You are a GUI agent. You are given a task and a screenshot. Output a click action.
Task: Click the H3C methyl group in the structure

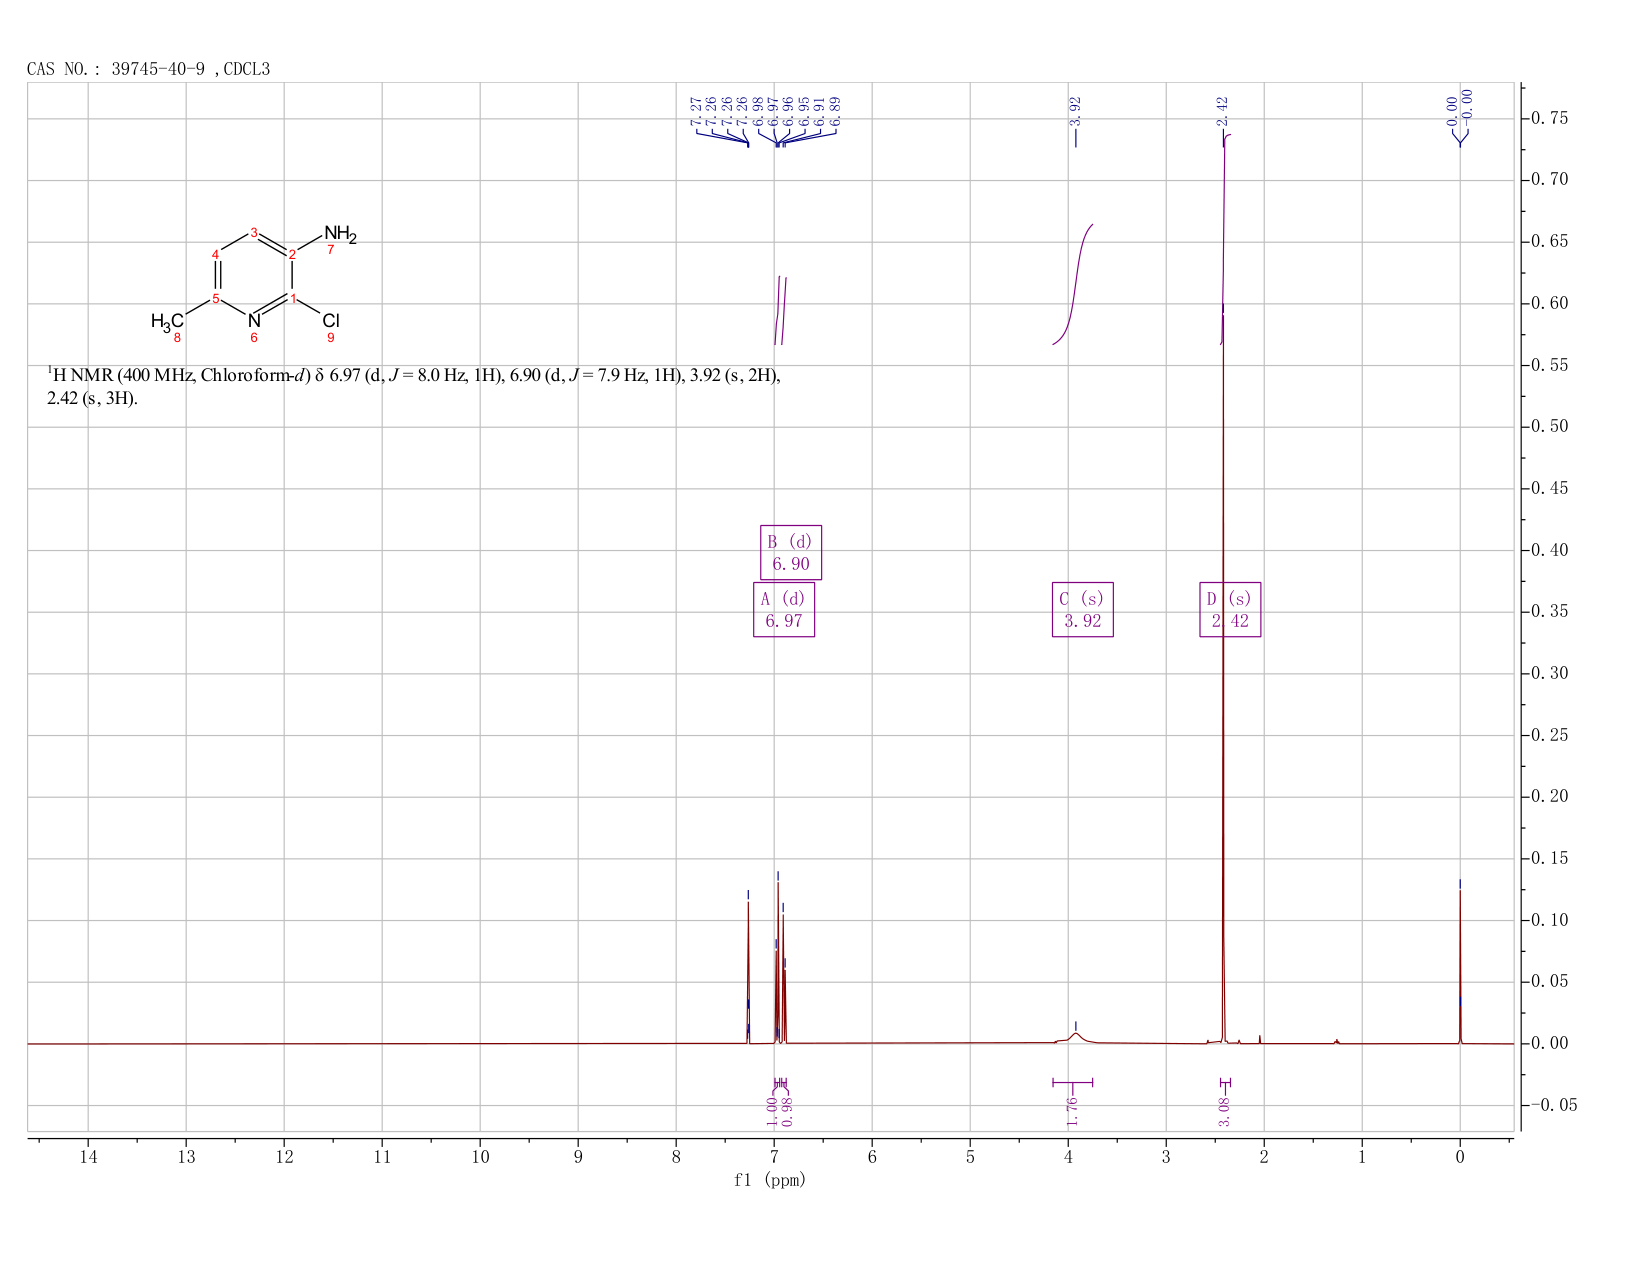168,321
